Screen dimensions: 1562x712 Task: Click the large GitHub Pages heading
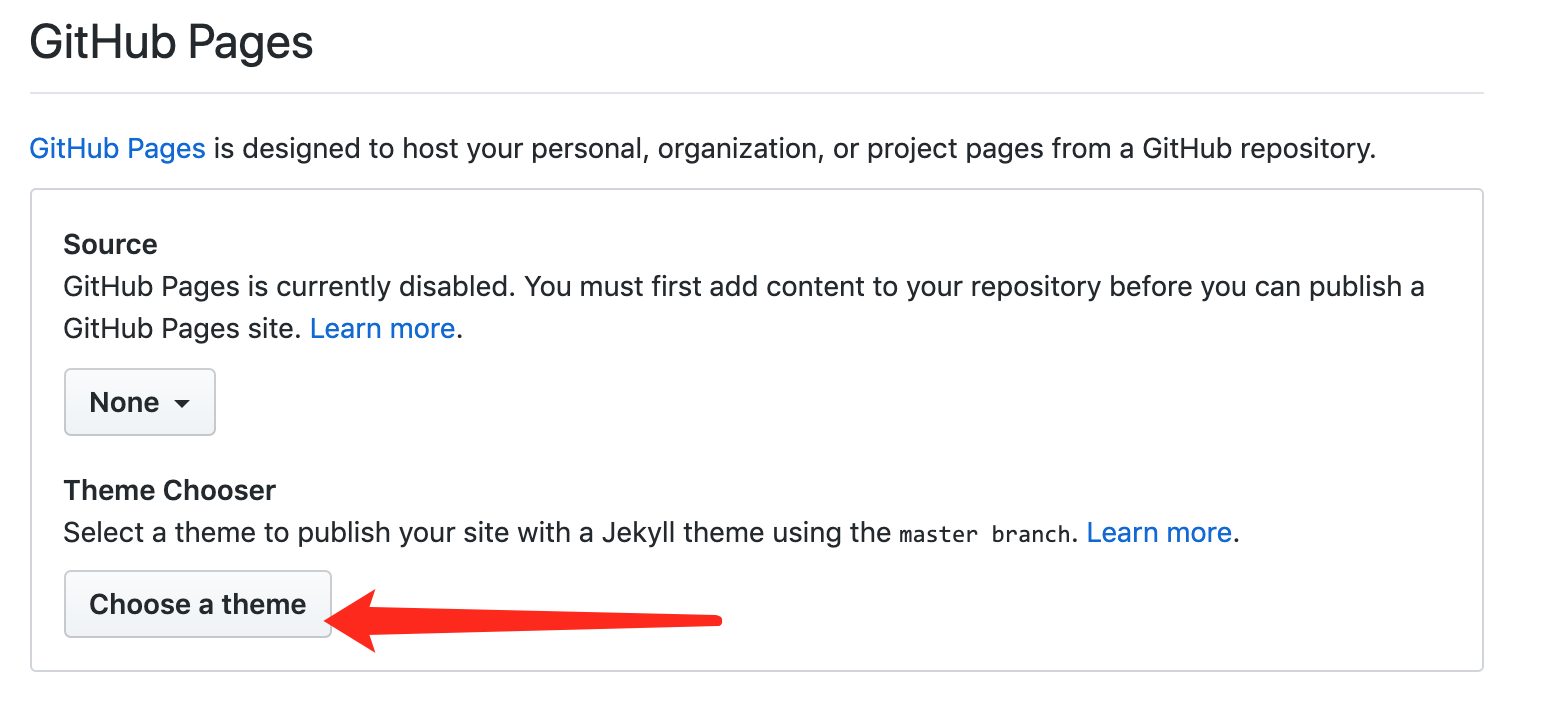tap(171, 43)
